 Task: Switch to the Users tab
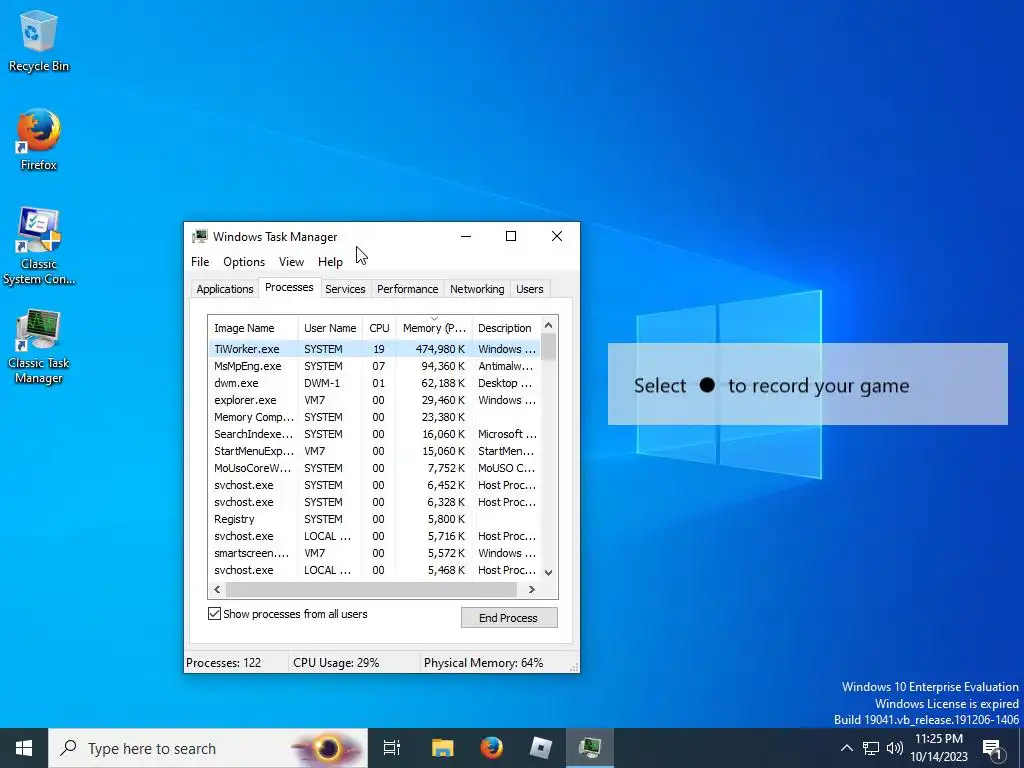[530, 289]
